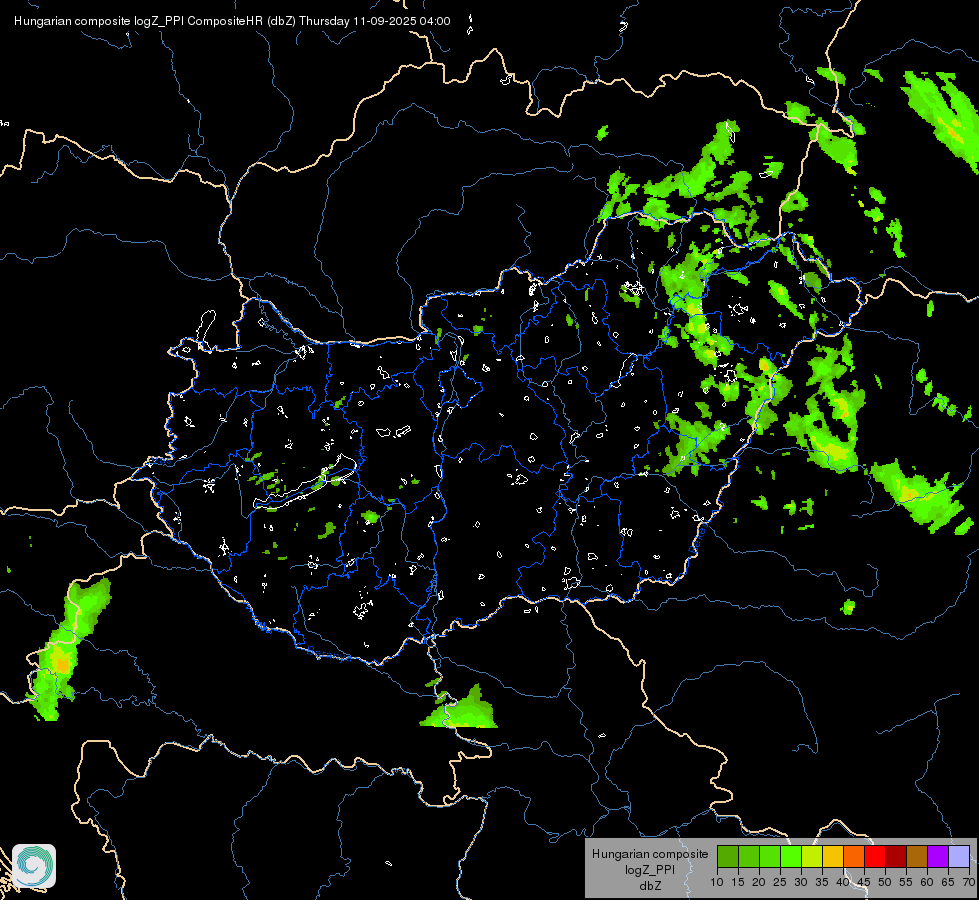Click the legend scale value '70'

(x=969, y=882)
